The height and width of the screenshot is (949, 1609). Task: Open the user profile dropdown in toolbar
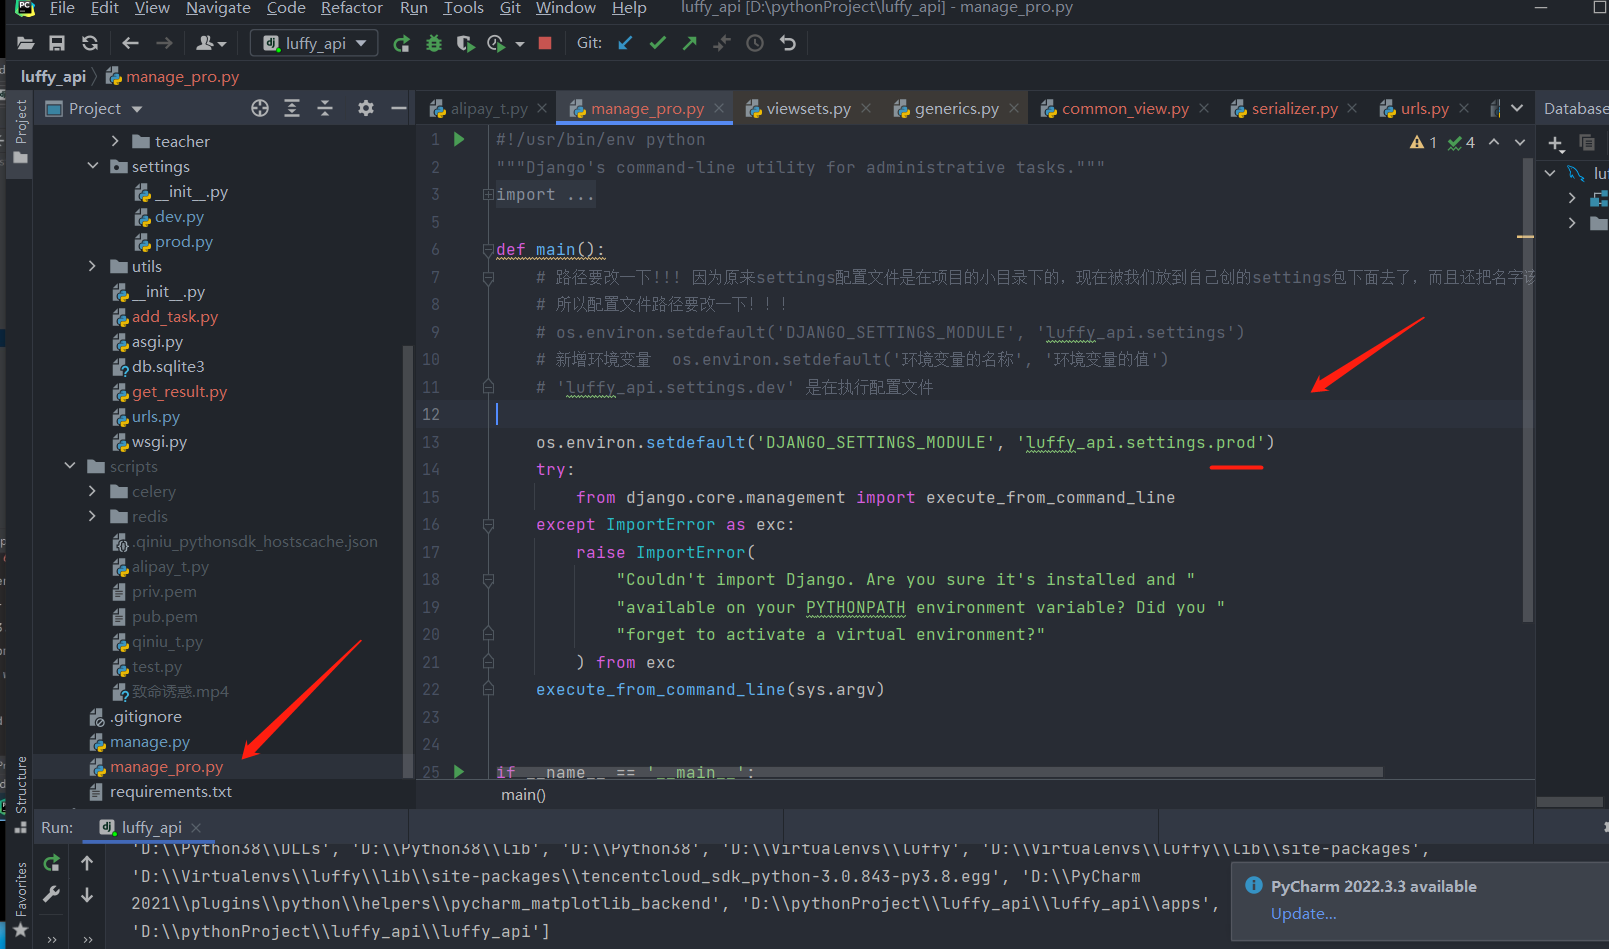pyautogui.click(x=211, y=43)
